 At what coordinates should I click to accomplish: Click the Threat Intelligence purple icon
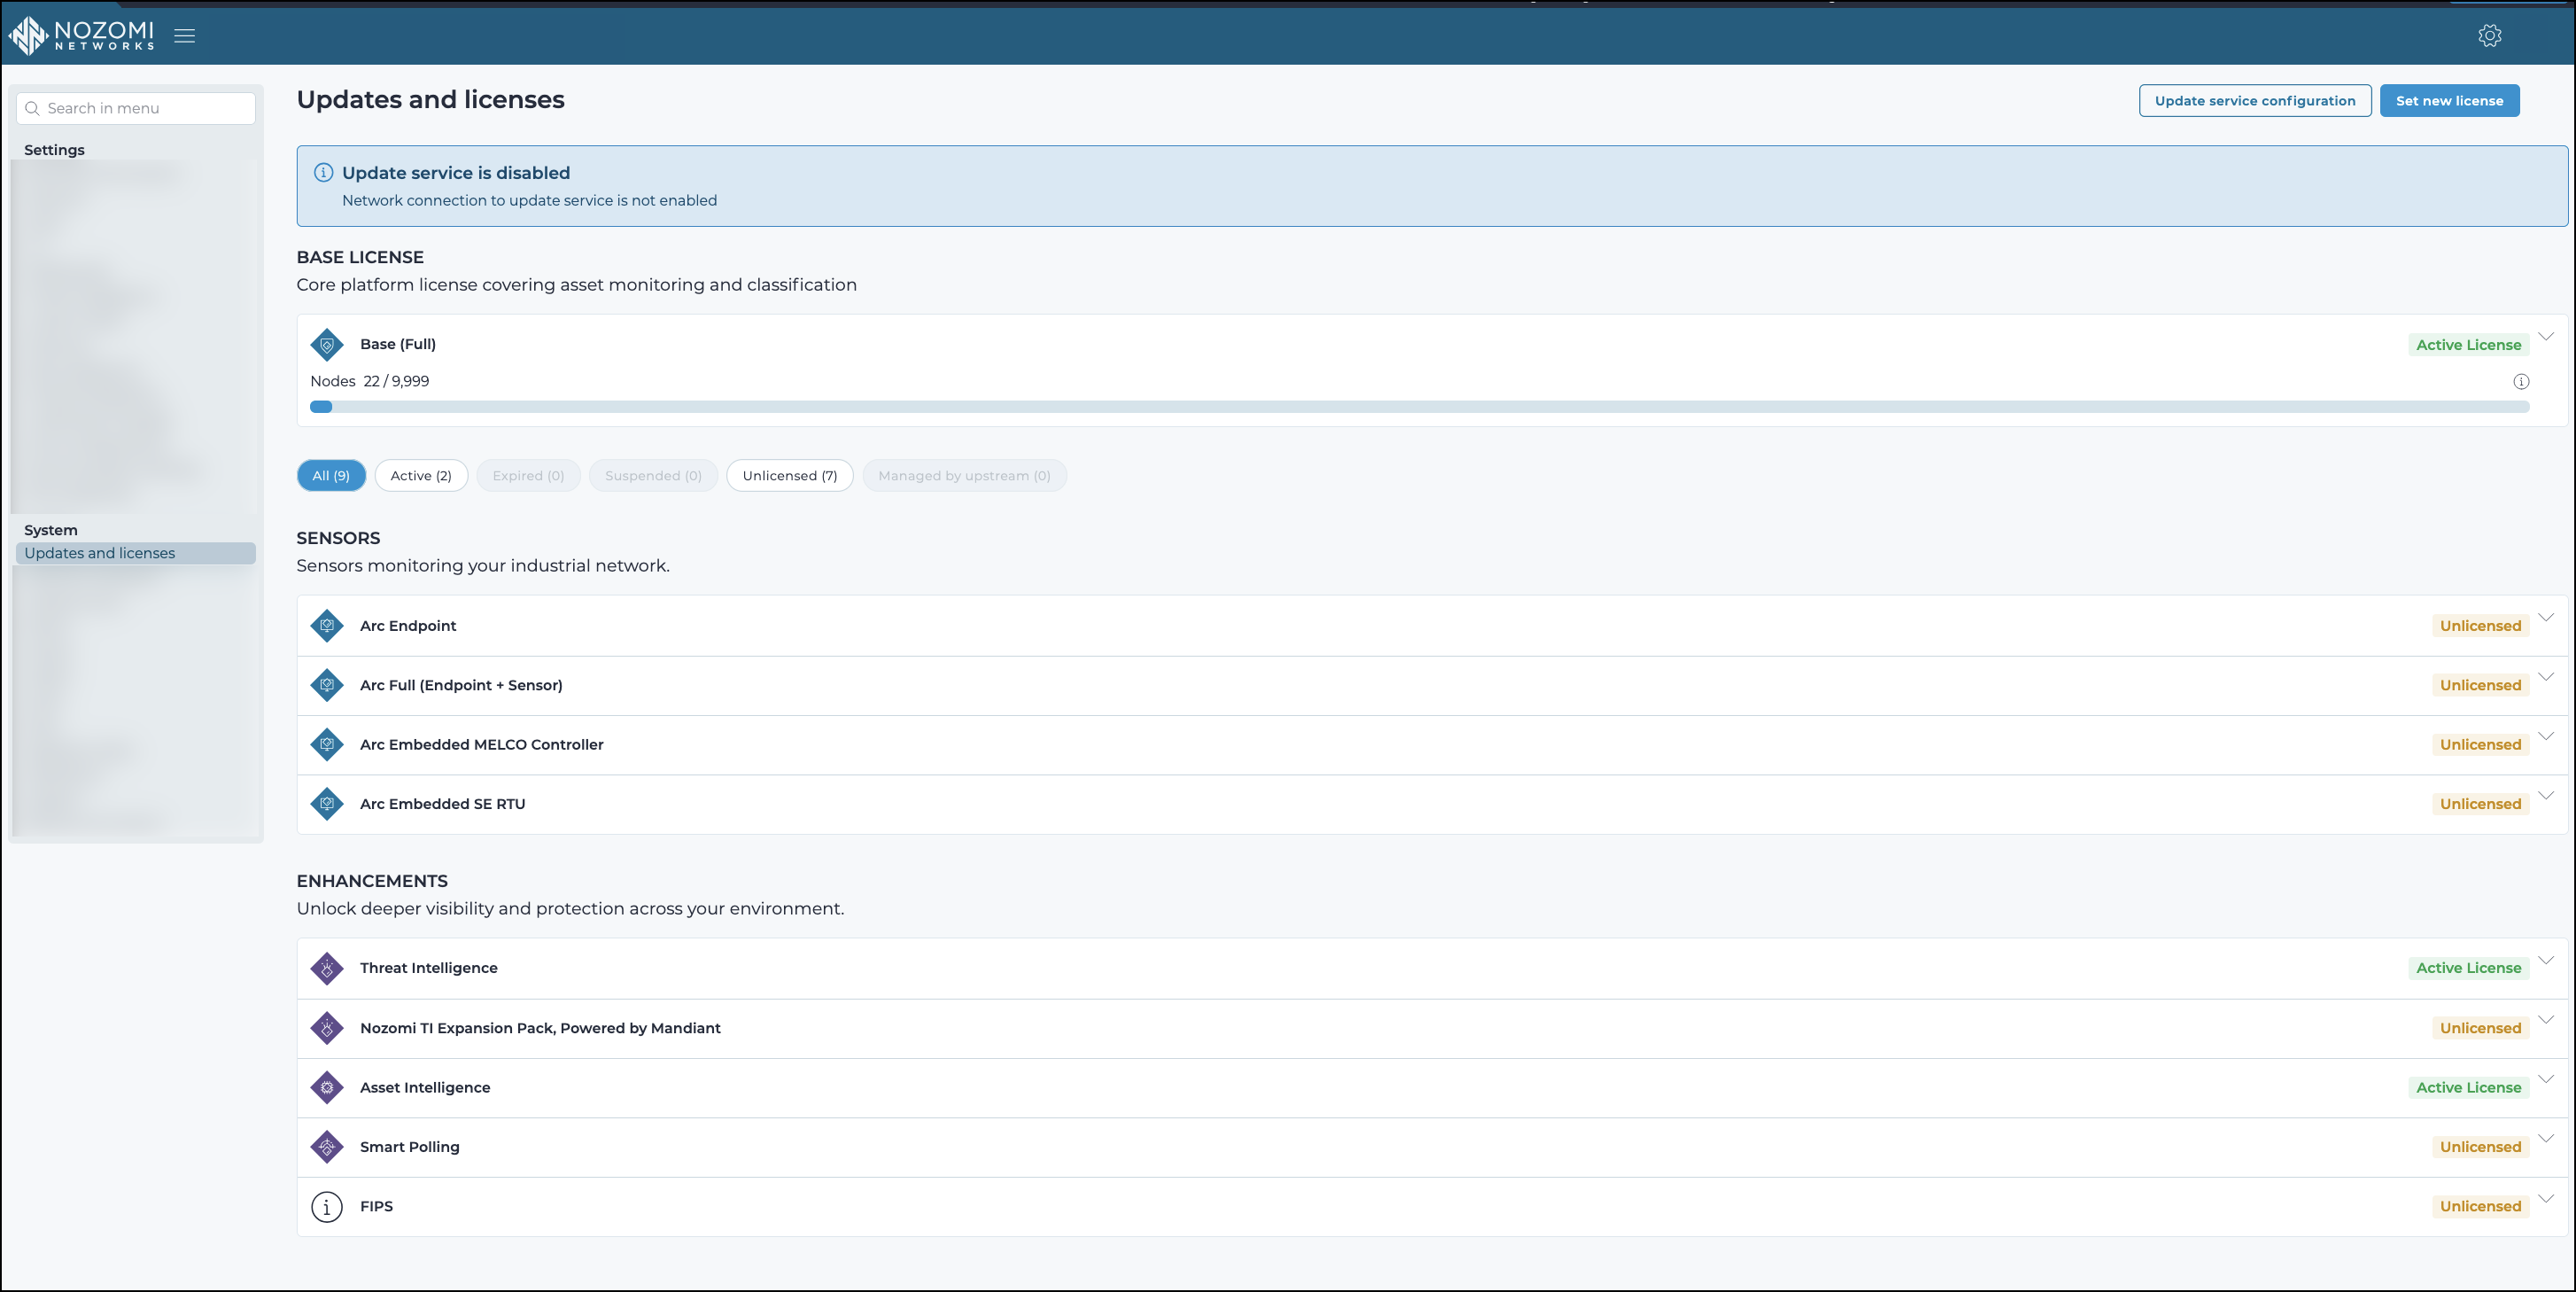click(x=327, y=968)
